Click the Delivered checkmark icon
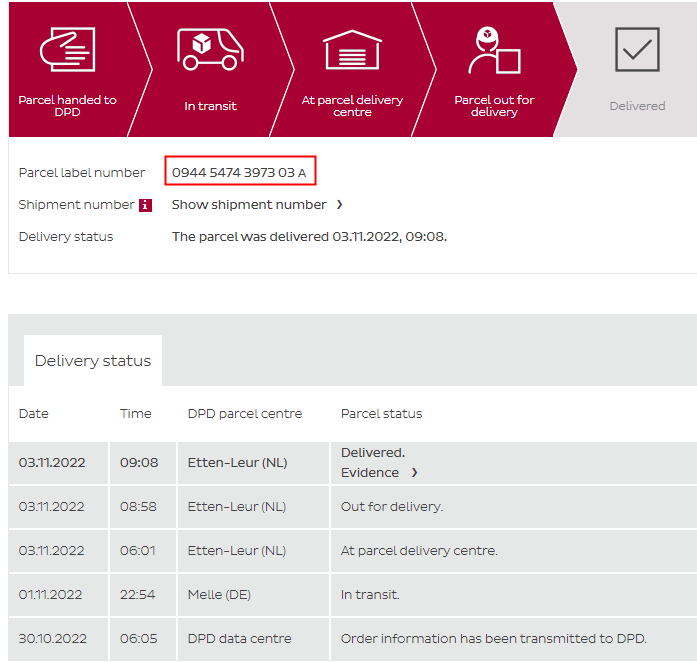Viewport: 697px width, 662px height. 637,49
